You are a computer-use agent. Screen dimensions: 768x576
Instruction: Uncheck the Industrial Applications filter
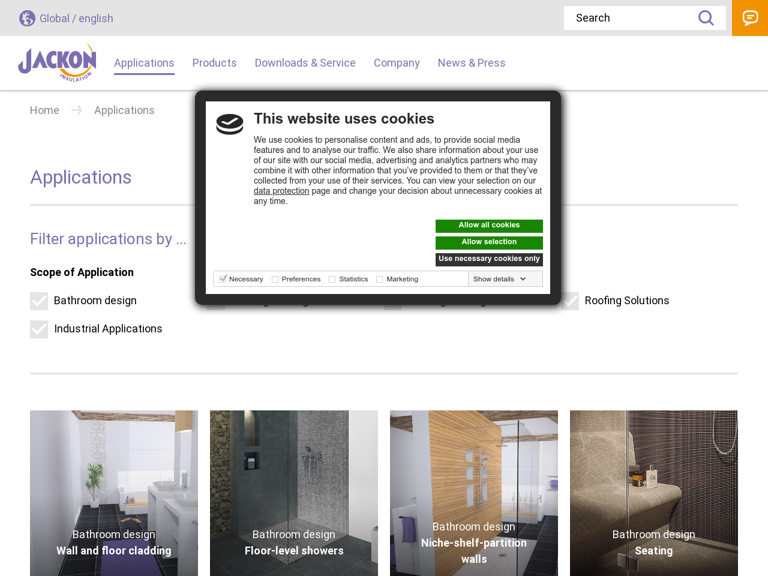click(39, 329)
